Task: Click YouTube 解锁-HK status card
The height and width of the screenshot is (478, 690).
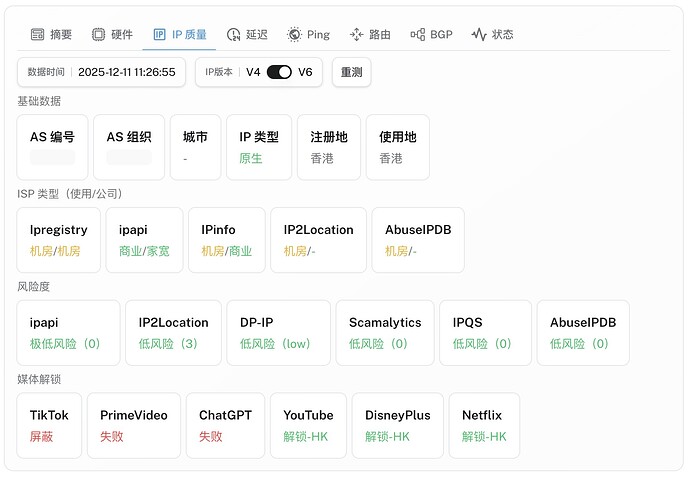Action: tap(308, 426)
